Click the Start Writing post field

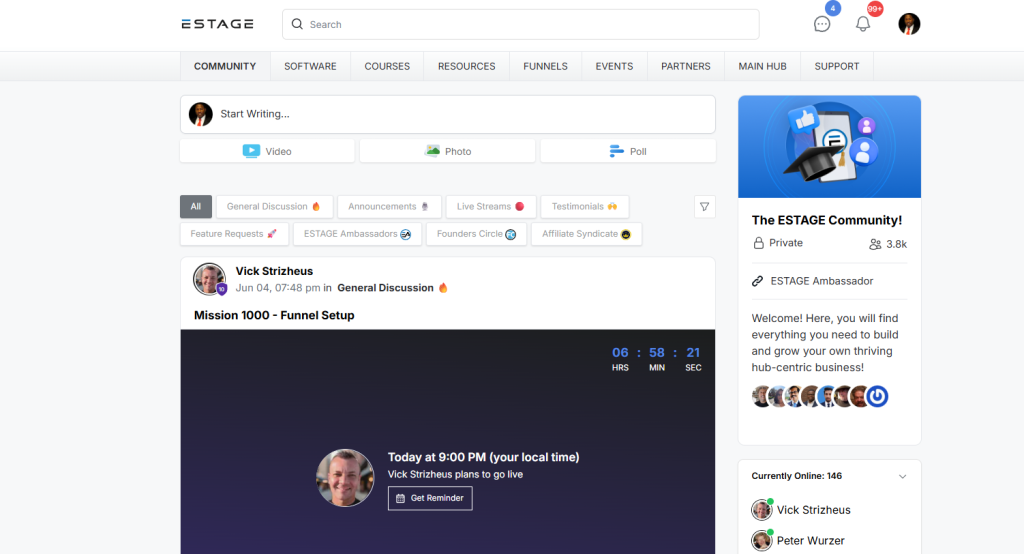pos(447,114)
